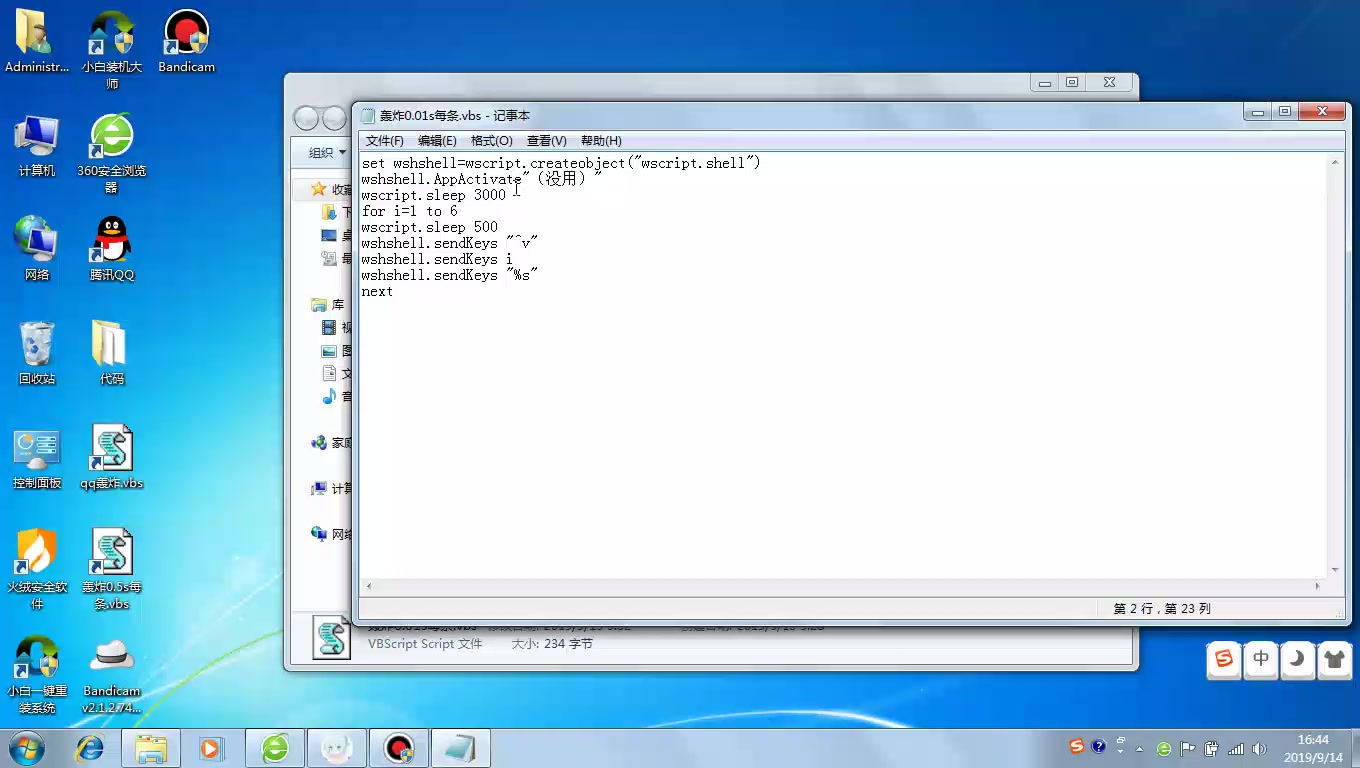Show hidden tray icons arrow
The image size is (1360, 768).
click(1139, 748)
